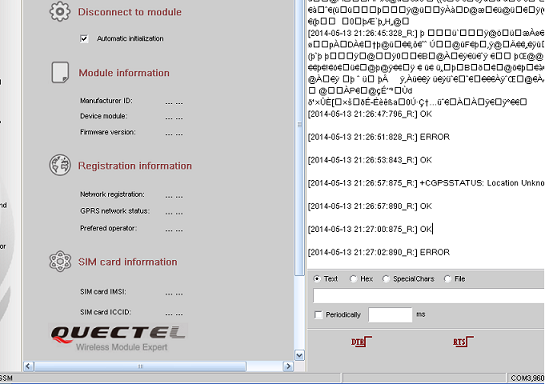Click the Wireless Module Expert tagline
Viewport: 557px width, 384px height.
pyautogui.click(x=121, y=347)
